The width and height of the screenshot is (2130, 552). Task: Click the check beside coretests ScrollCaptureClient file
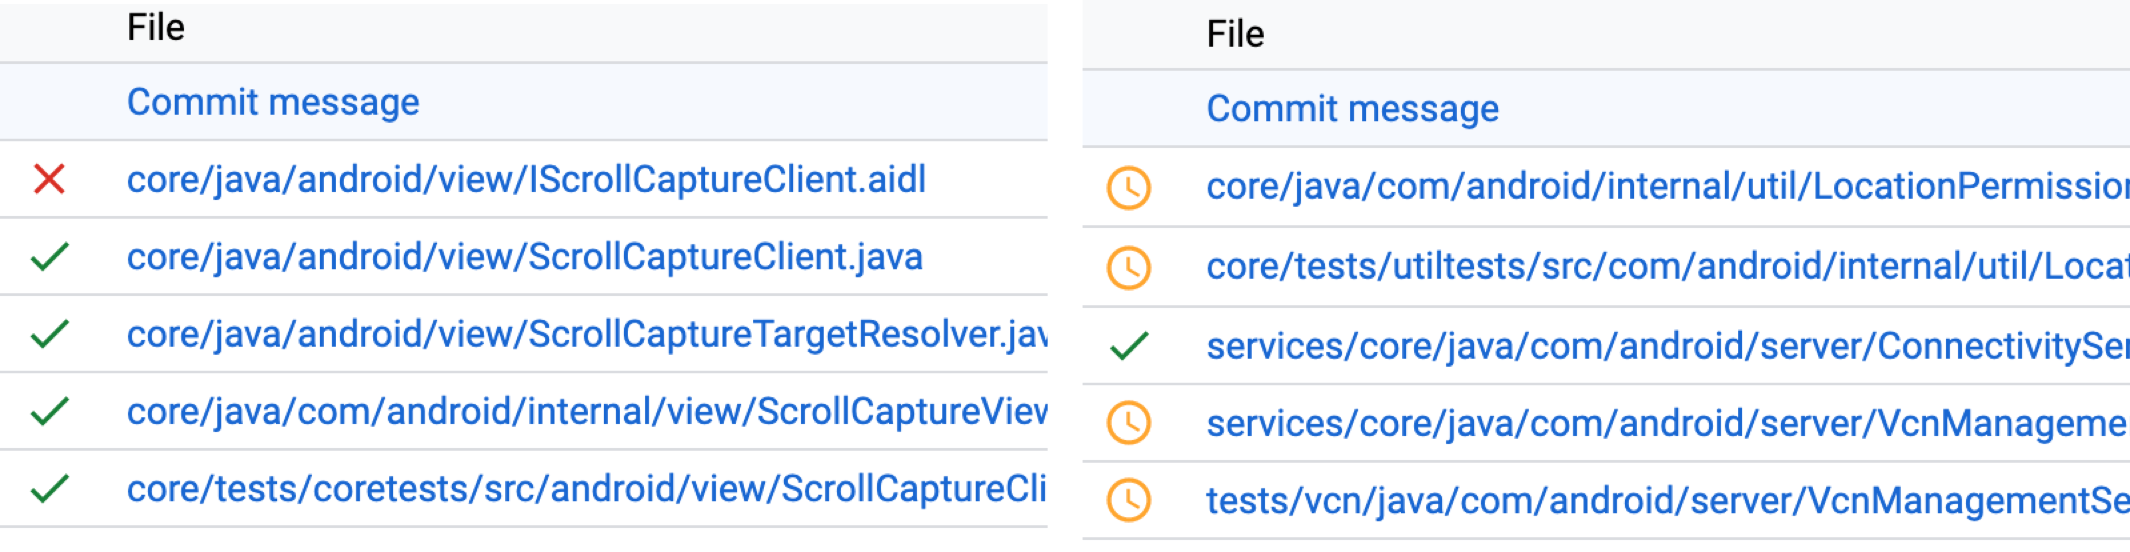pyautogui.click(x=49, y=489)
